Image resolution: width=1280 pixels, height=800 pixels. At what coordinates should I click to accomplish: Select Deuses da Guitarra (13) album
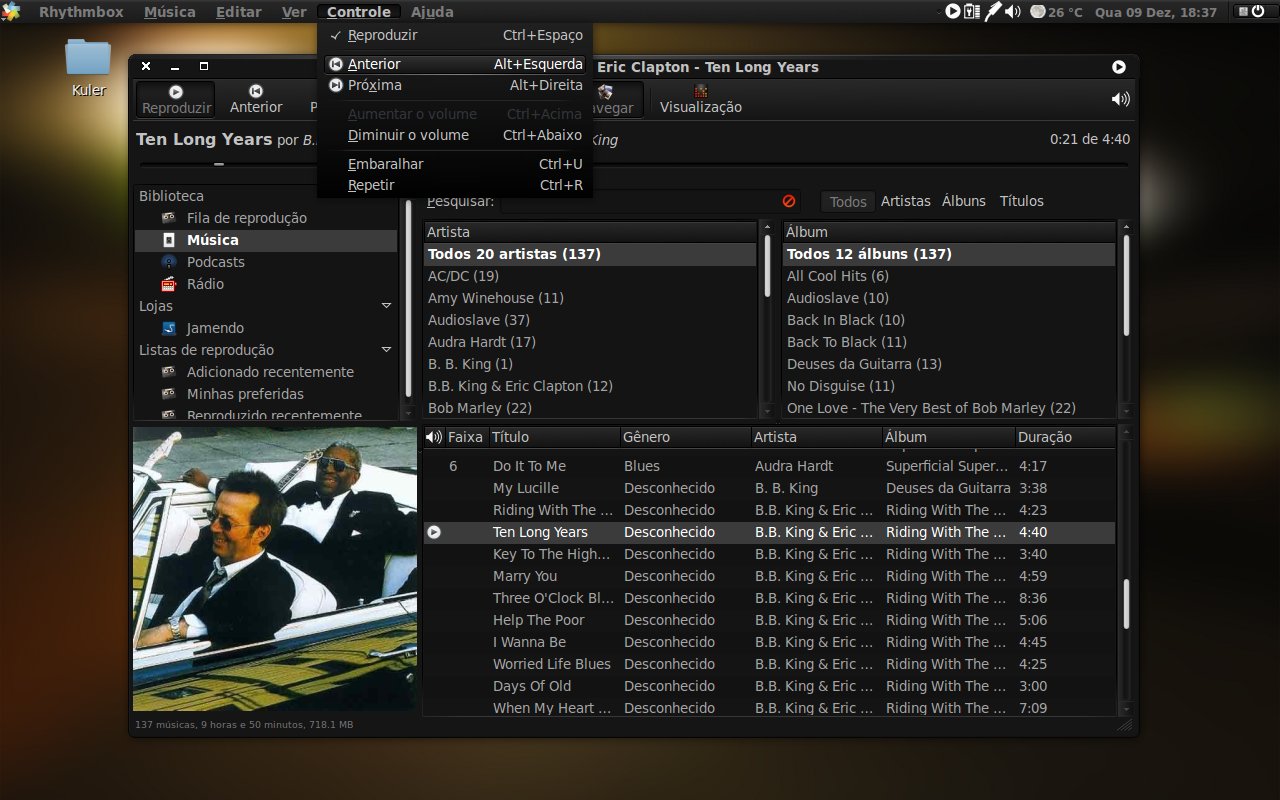[949, 364]
